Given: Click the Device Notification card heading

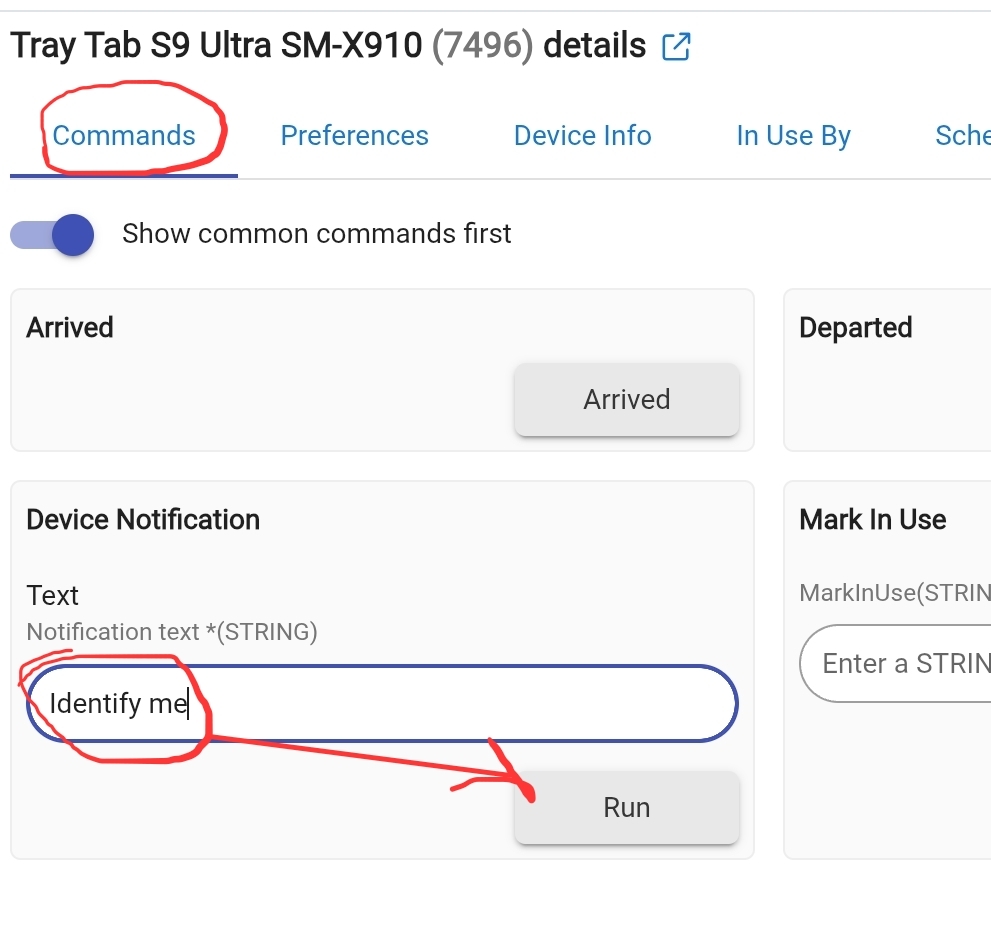Looking at the screenshot, I should tap(143, 520).
